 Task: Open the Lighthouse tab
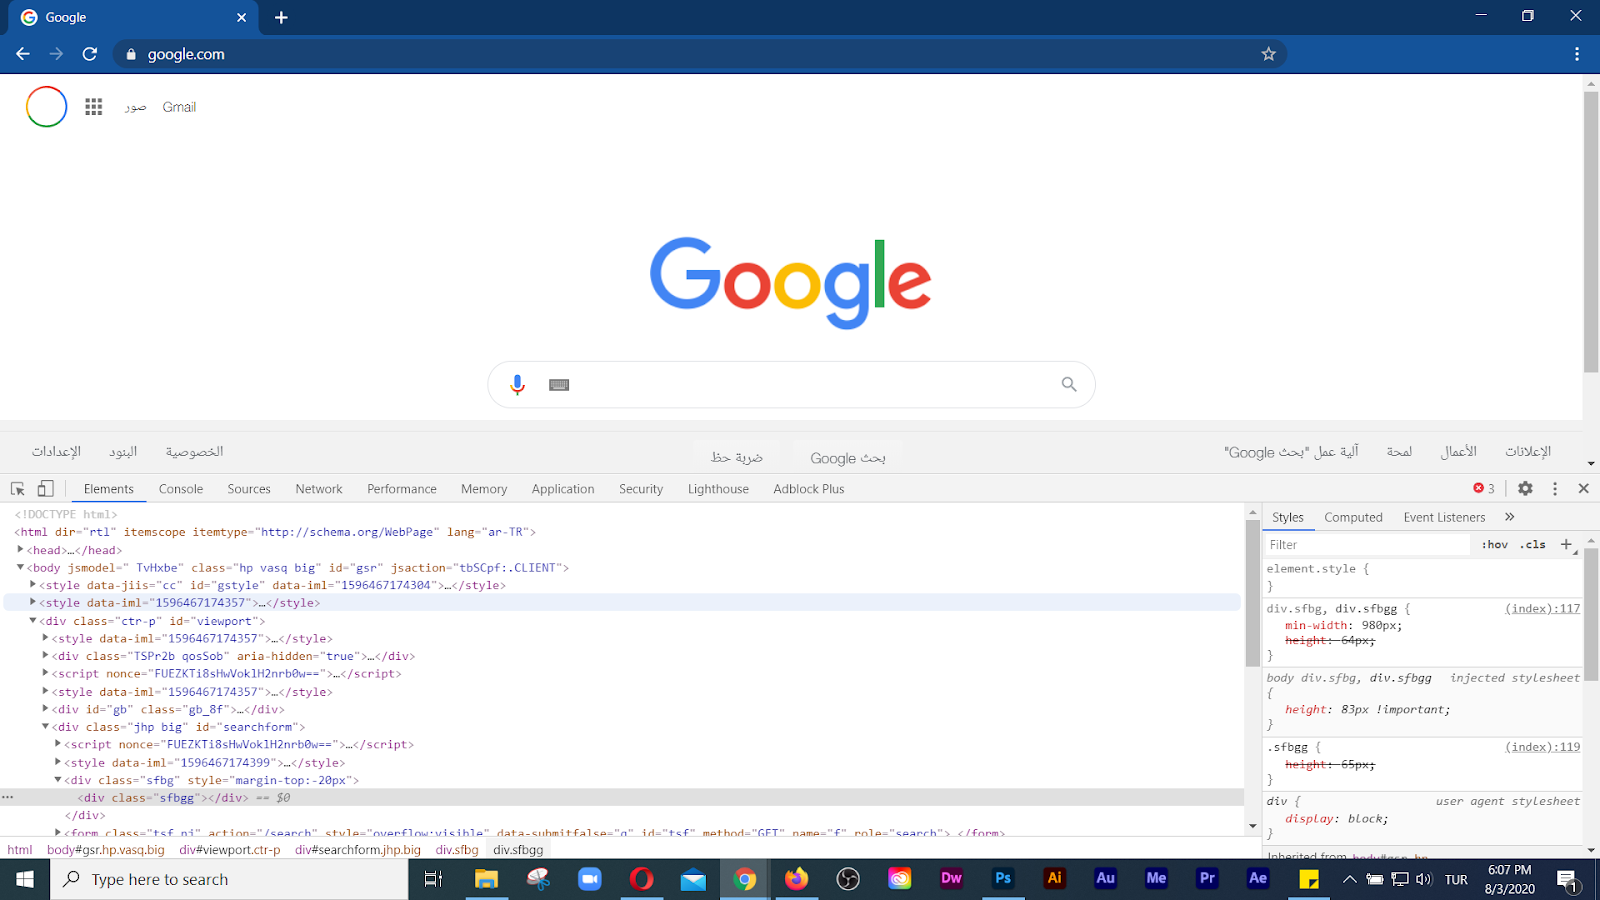click(x=718, y=489)
